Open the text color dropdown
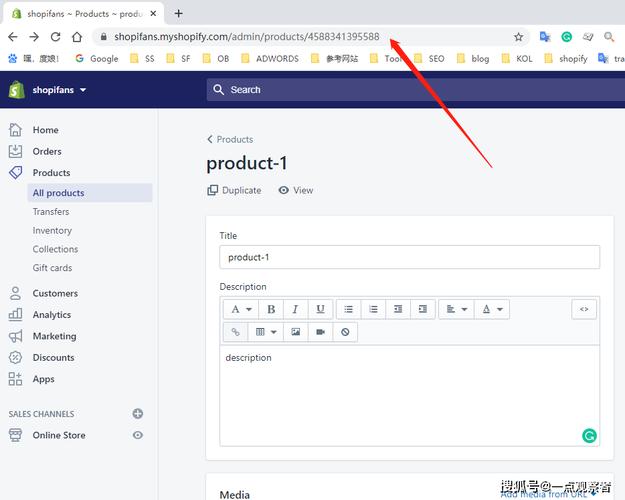 [x=492, y=309]
